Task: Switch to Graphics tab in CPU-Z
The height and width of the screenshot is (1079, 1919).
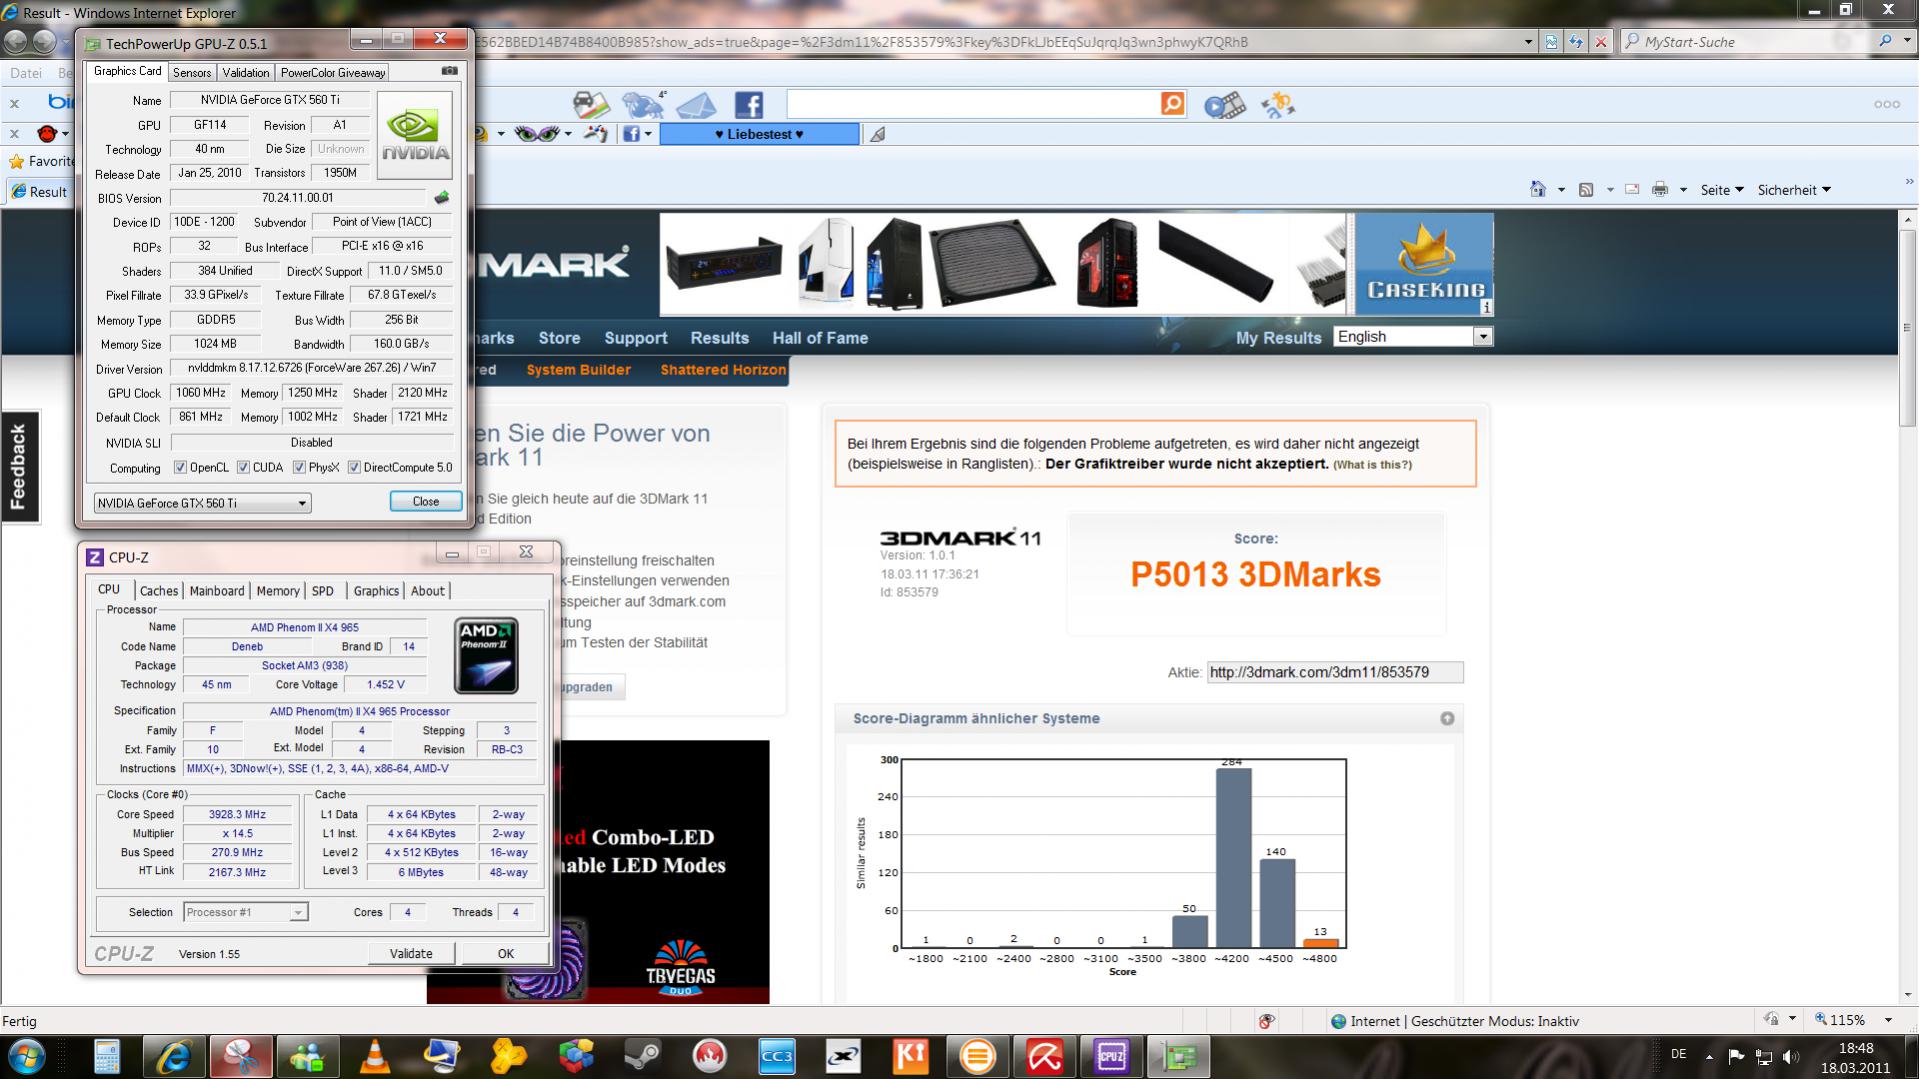Action: pyautogui.click(x=376, y=591)
